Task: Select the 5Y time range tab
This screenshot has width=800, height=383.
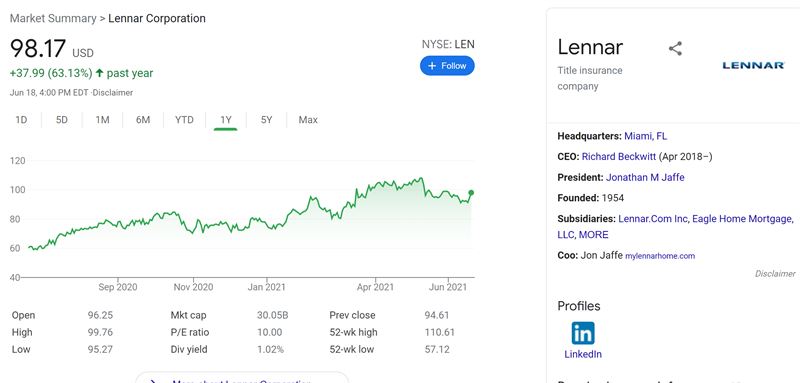Action: point(266,120)
